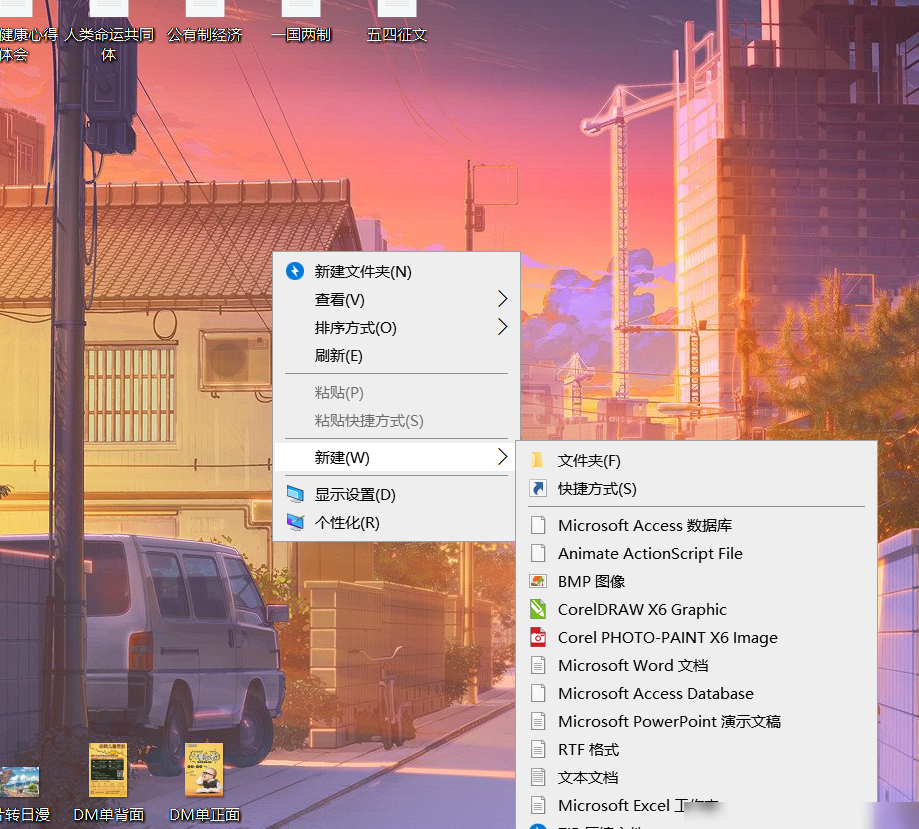Select the 转日漫 desktop image
Image resolution: width=919 pixels, height=829 pixels.
coord(23,794)
